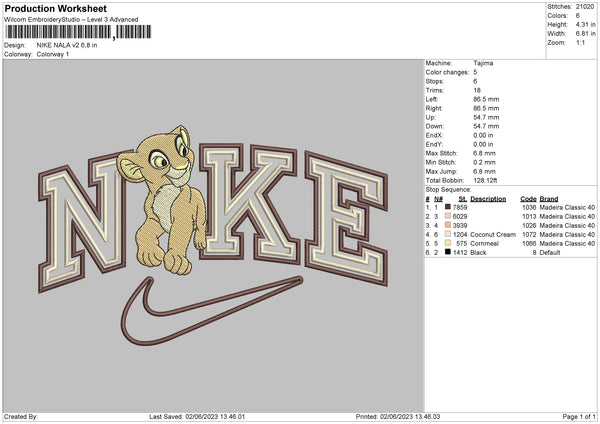Screen dimensions: 600x424
Task: Click the Max Stitch value
Action: [x=484, y=153]
